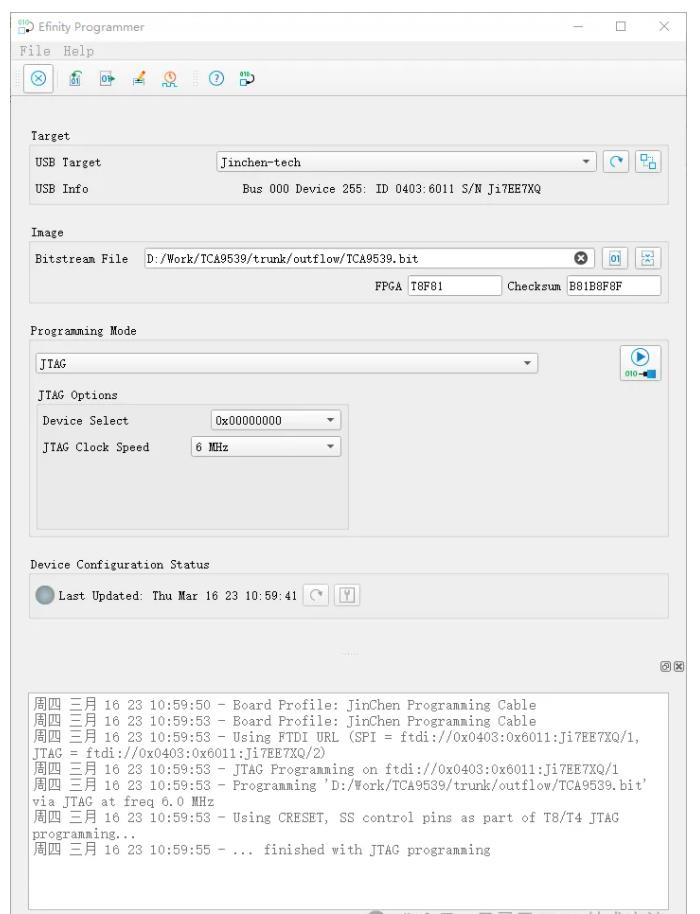The height and width of the screenshot is (914, 700).
Task: Click the gray configuration status indicator
Action: tap(44, 595)
